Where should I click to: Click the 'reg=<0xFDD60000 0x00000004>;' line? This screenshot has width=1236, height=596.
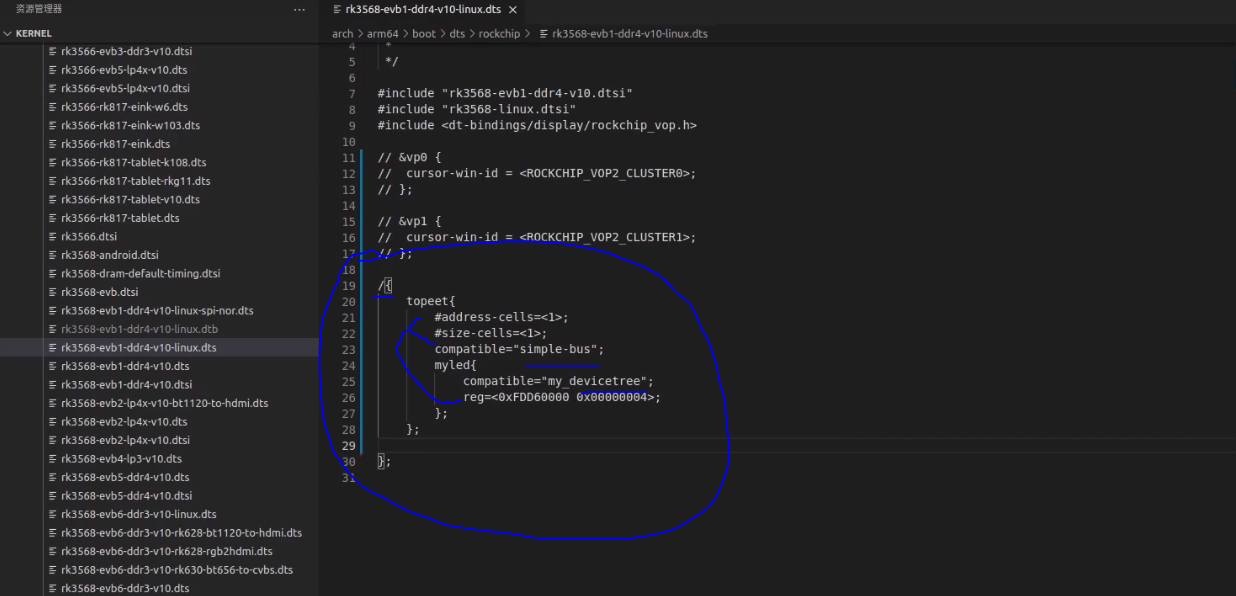click(562, 397)
